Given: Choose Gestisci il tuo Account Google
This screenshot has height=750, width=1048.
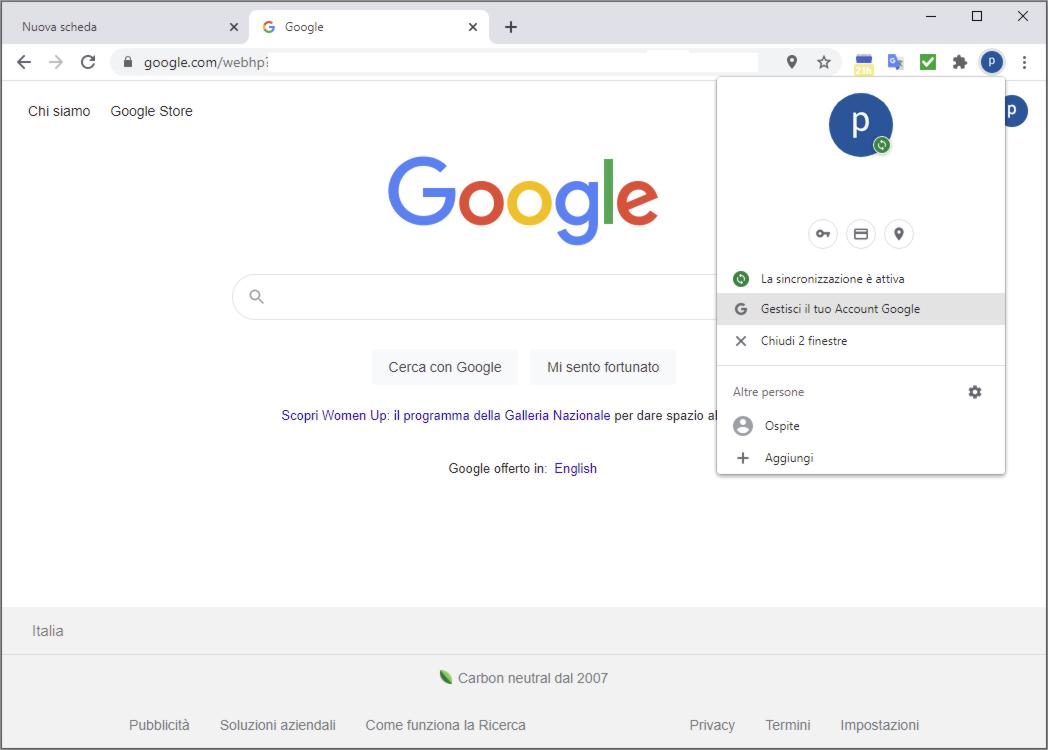Looking at the screenshot, I should pos(861,309).
